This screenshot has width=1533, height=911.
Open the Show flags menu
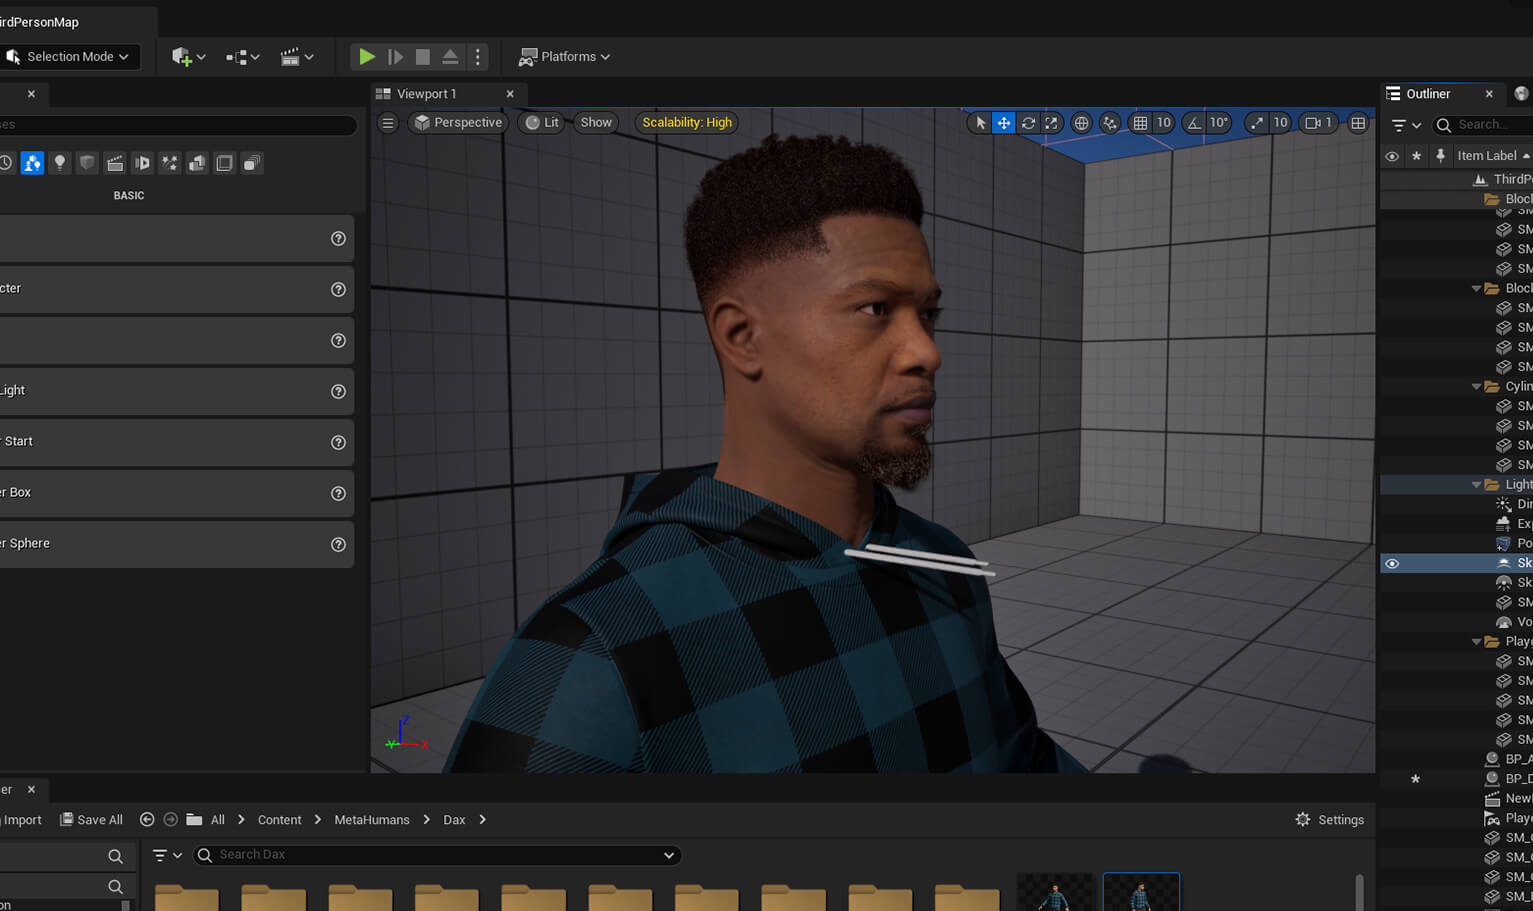(x=596, y=123)
